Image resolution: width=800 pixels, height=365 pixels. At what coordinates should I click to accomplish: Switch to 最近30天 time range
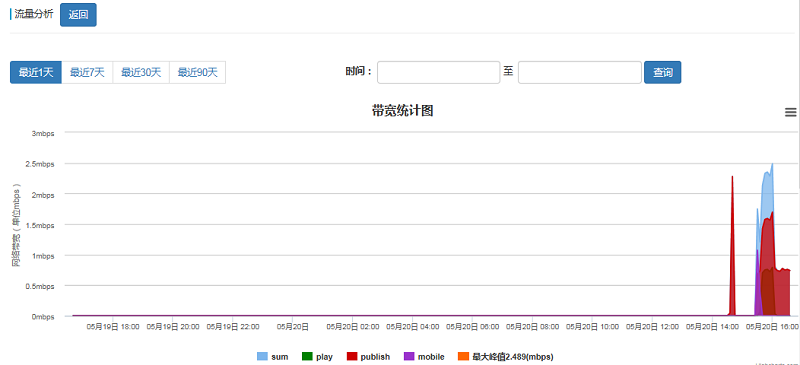[x=141, y=72]
